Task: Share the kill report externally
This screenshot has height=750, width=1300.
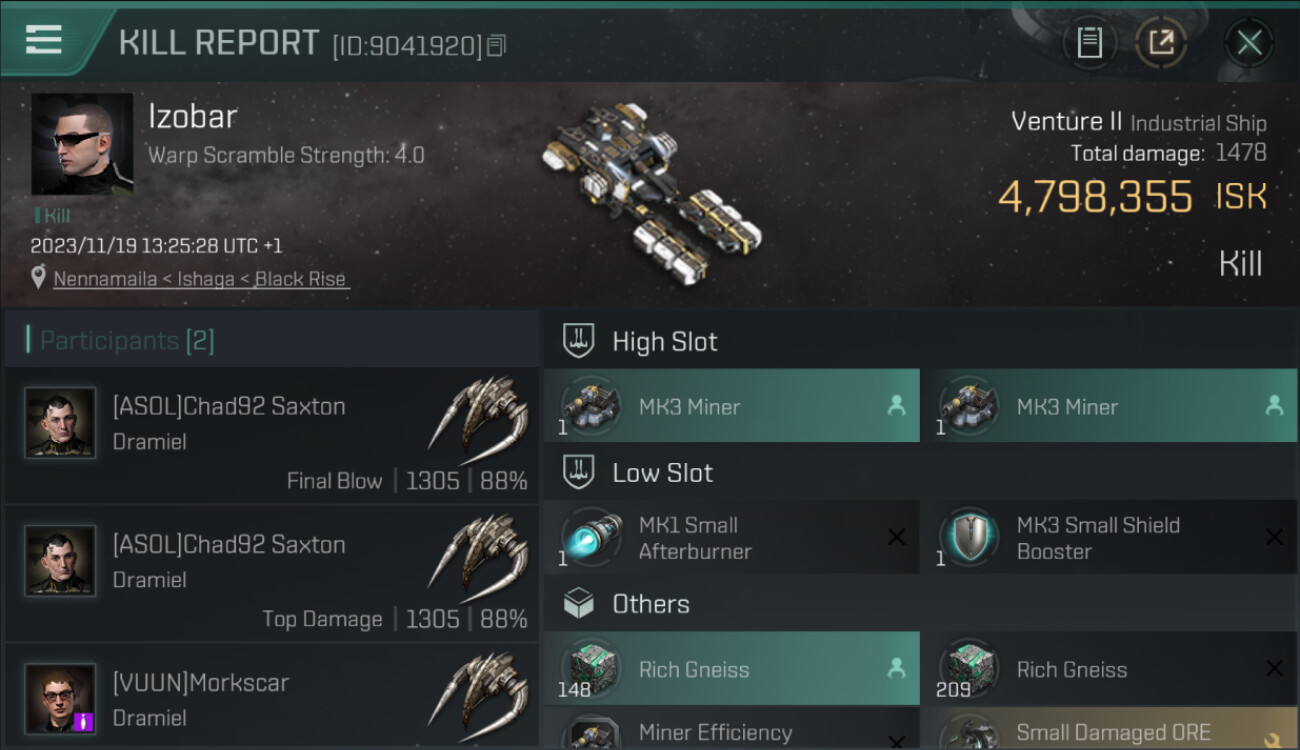Action: tap(1161, 42)
